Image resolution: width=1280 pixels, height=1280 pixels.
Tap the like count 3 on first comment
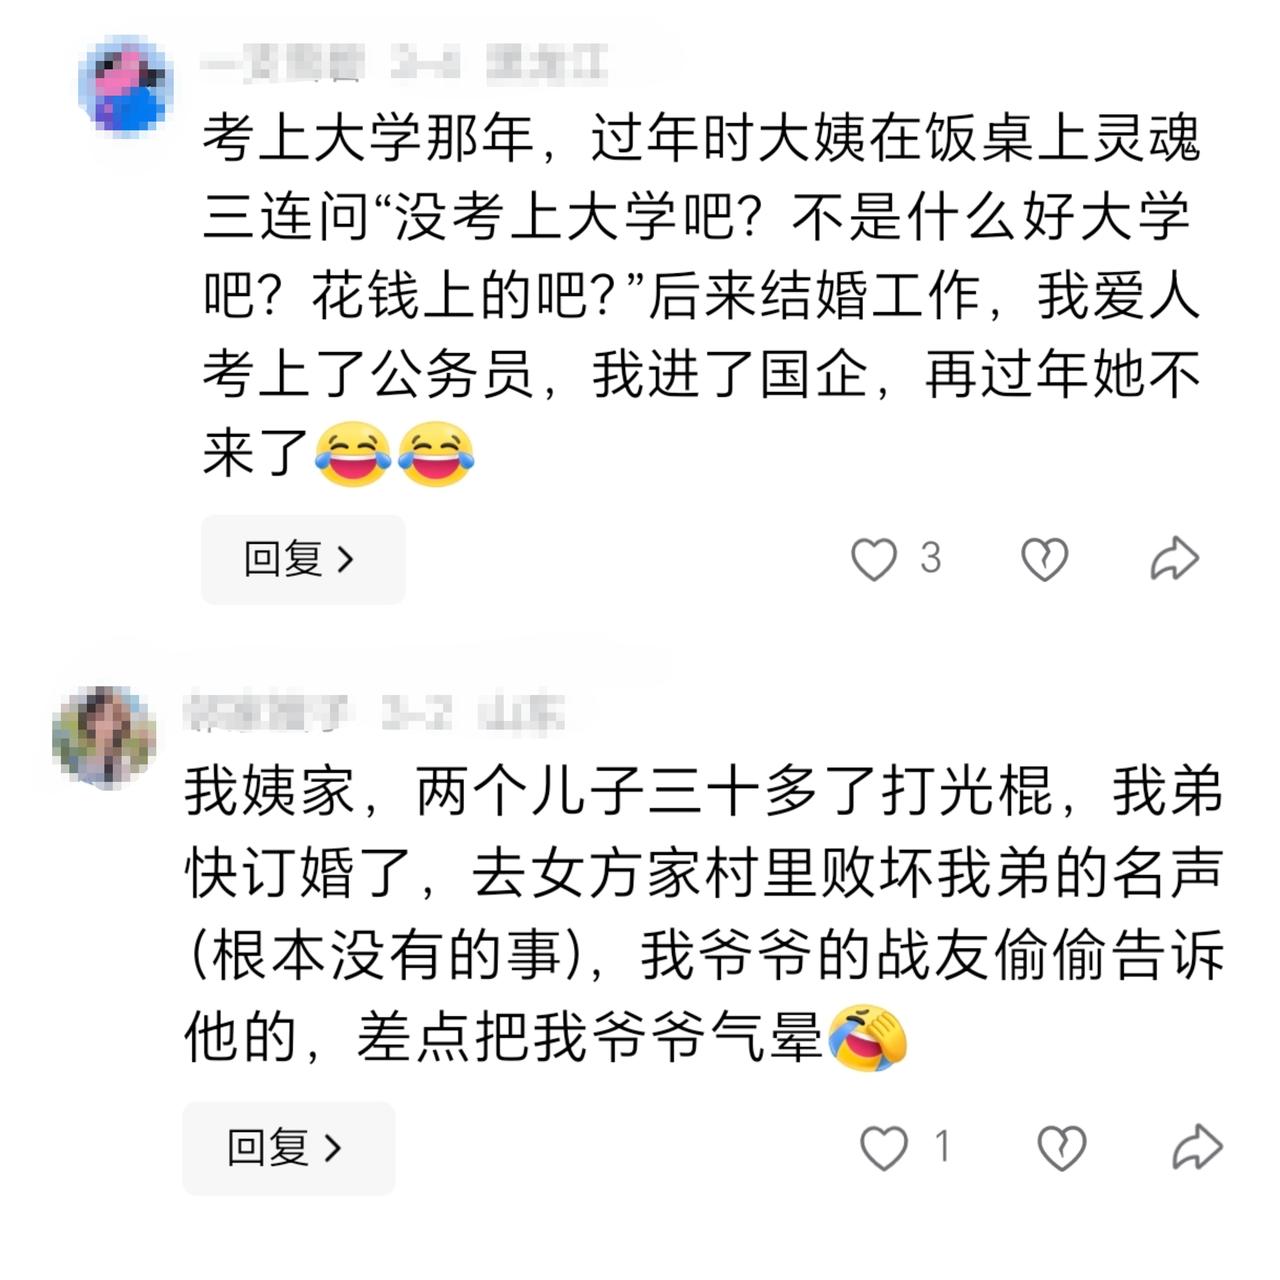[931, 558]
